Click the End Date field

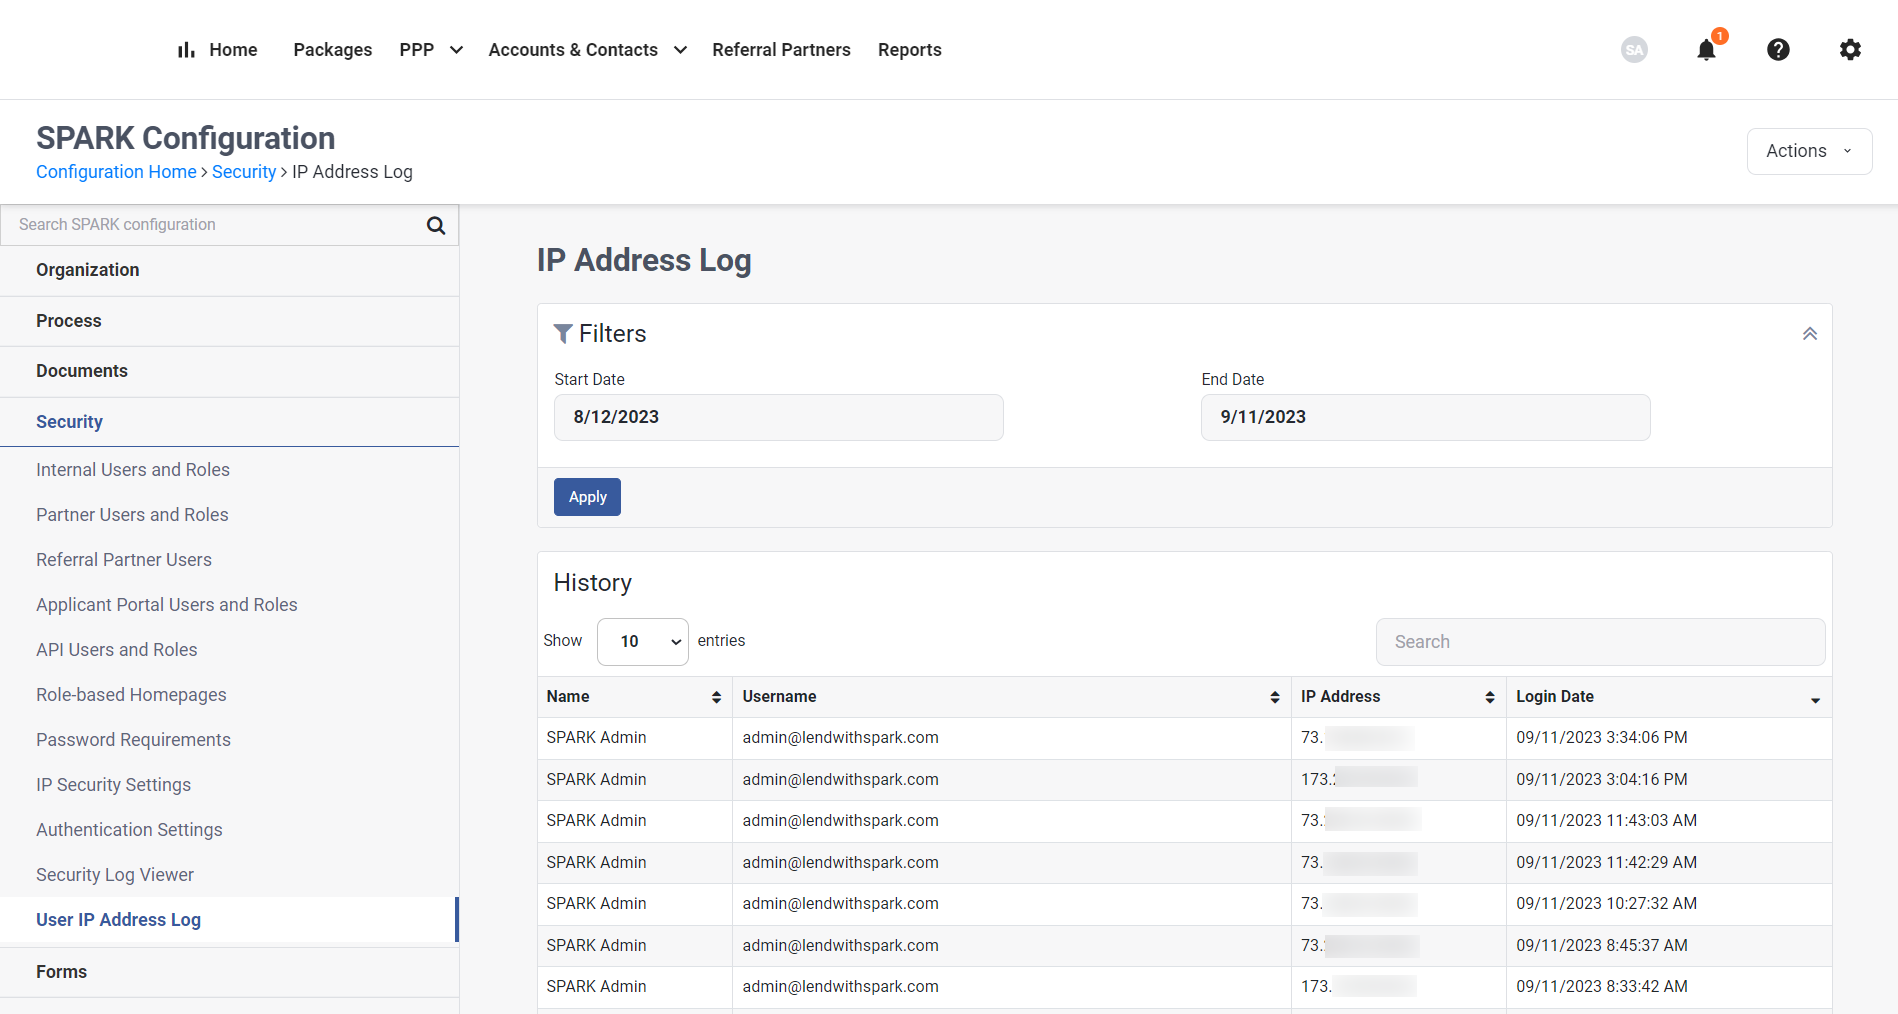coord(1425,417)
